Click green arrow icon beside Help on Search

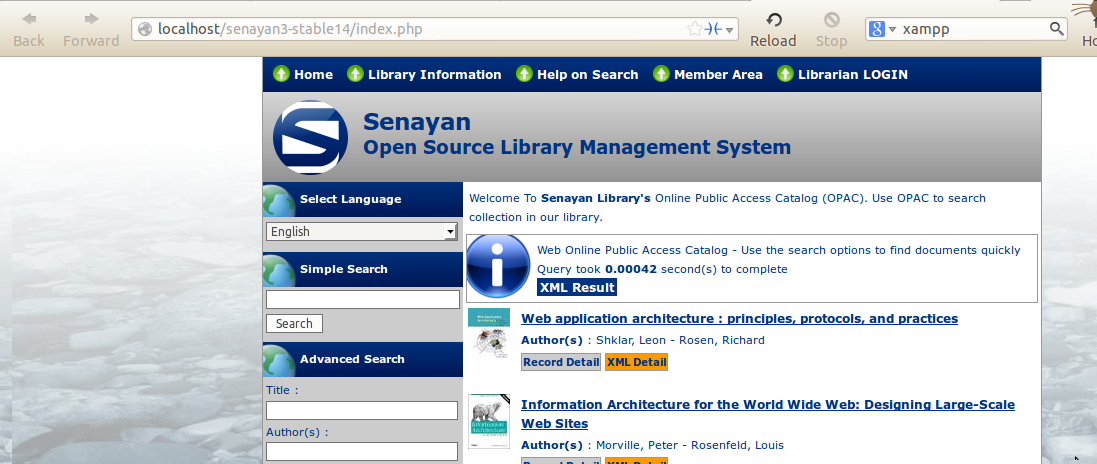click(x=524, y=73)
